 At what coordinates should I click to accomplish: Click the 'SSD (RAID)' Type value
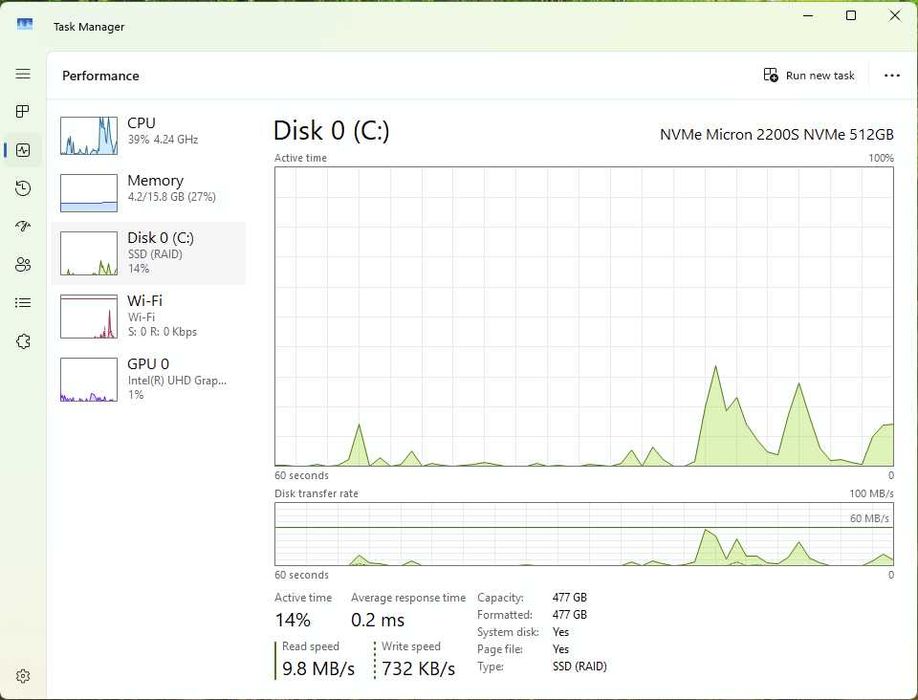click(x=579, y=667)
